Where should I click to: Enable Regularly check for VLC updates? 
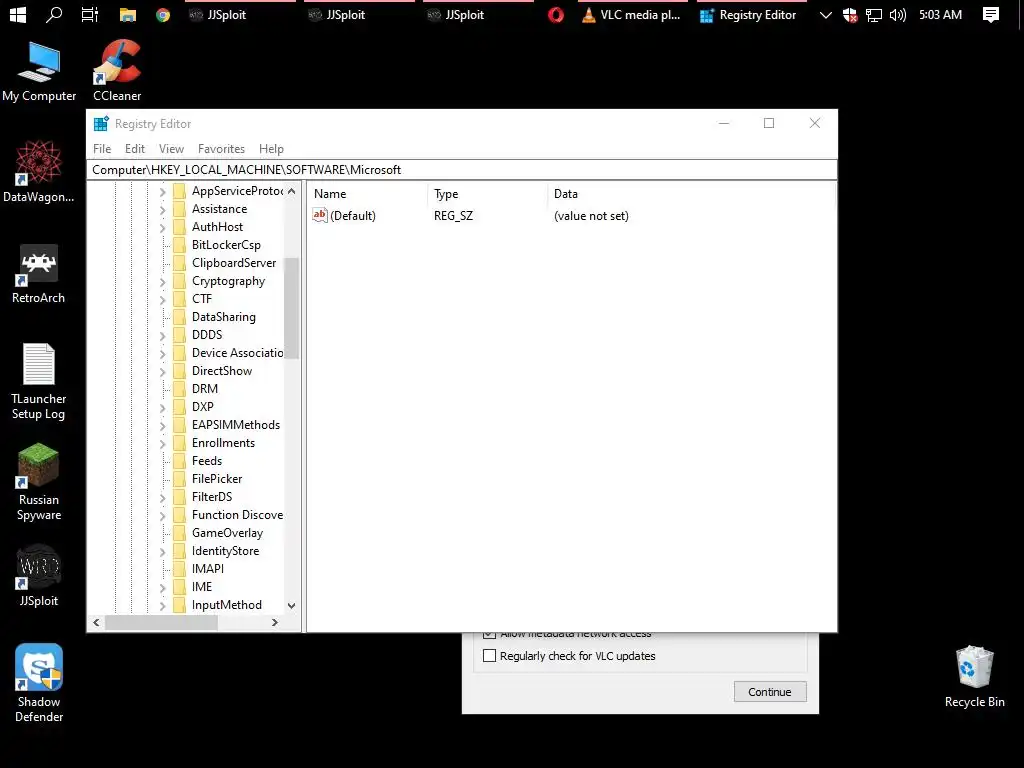[489, 656]
